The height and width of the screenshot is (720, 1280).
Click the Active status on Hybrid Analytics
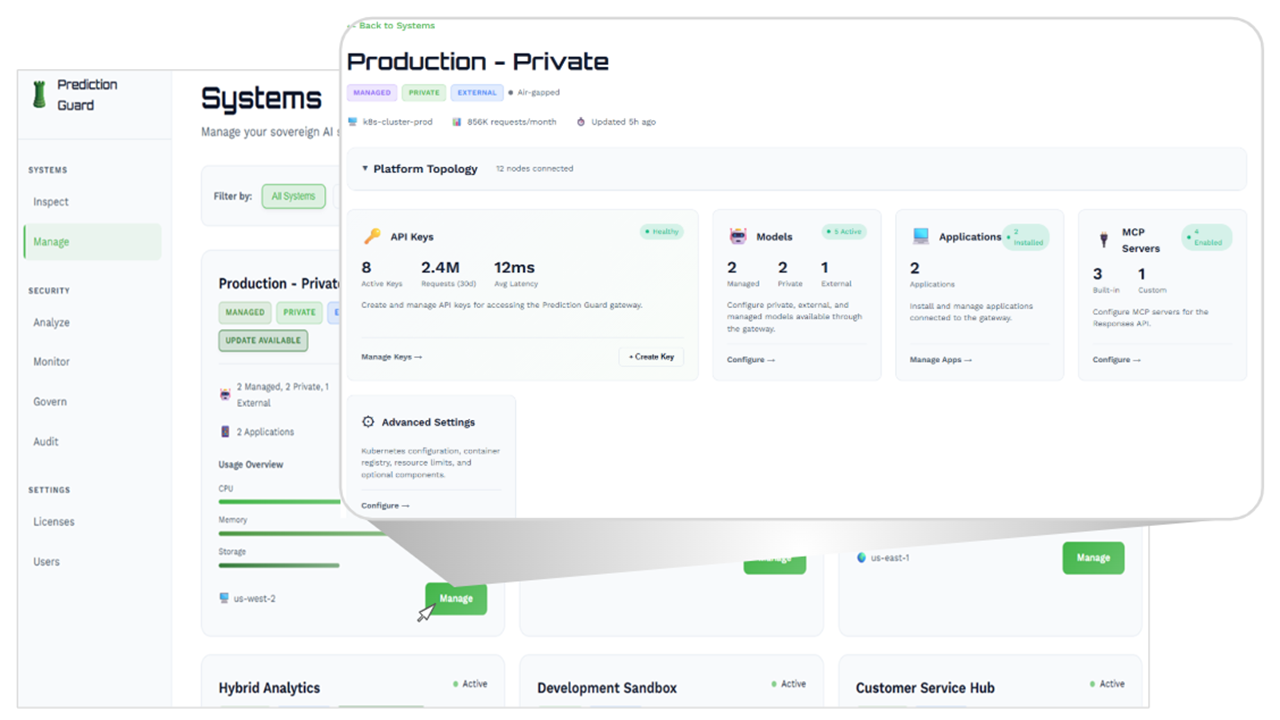470,684
